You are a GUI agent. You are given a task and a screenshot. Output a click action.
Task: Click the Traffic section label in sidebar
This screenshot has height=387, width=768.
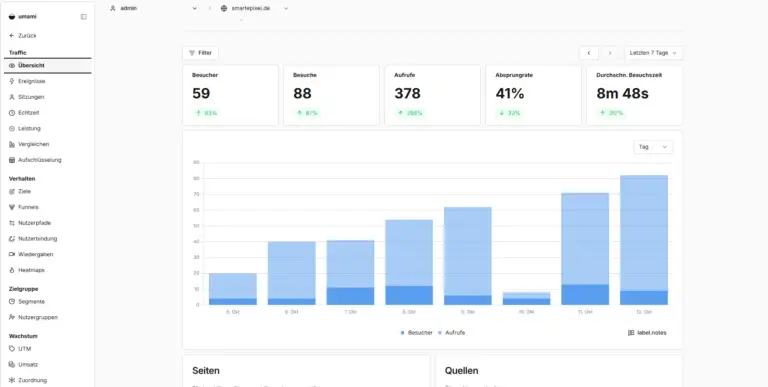[18, 52]
